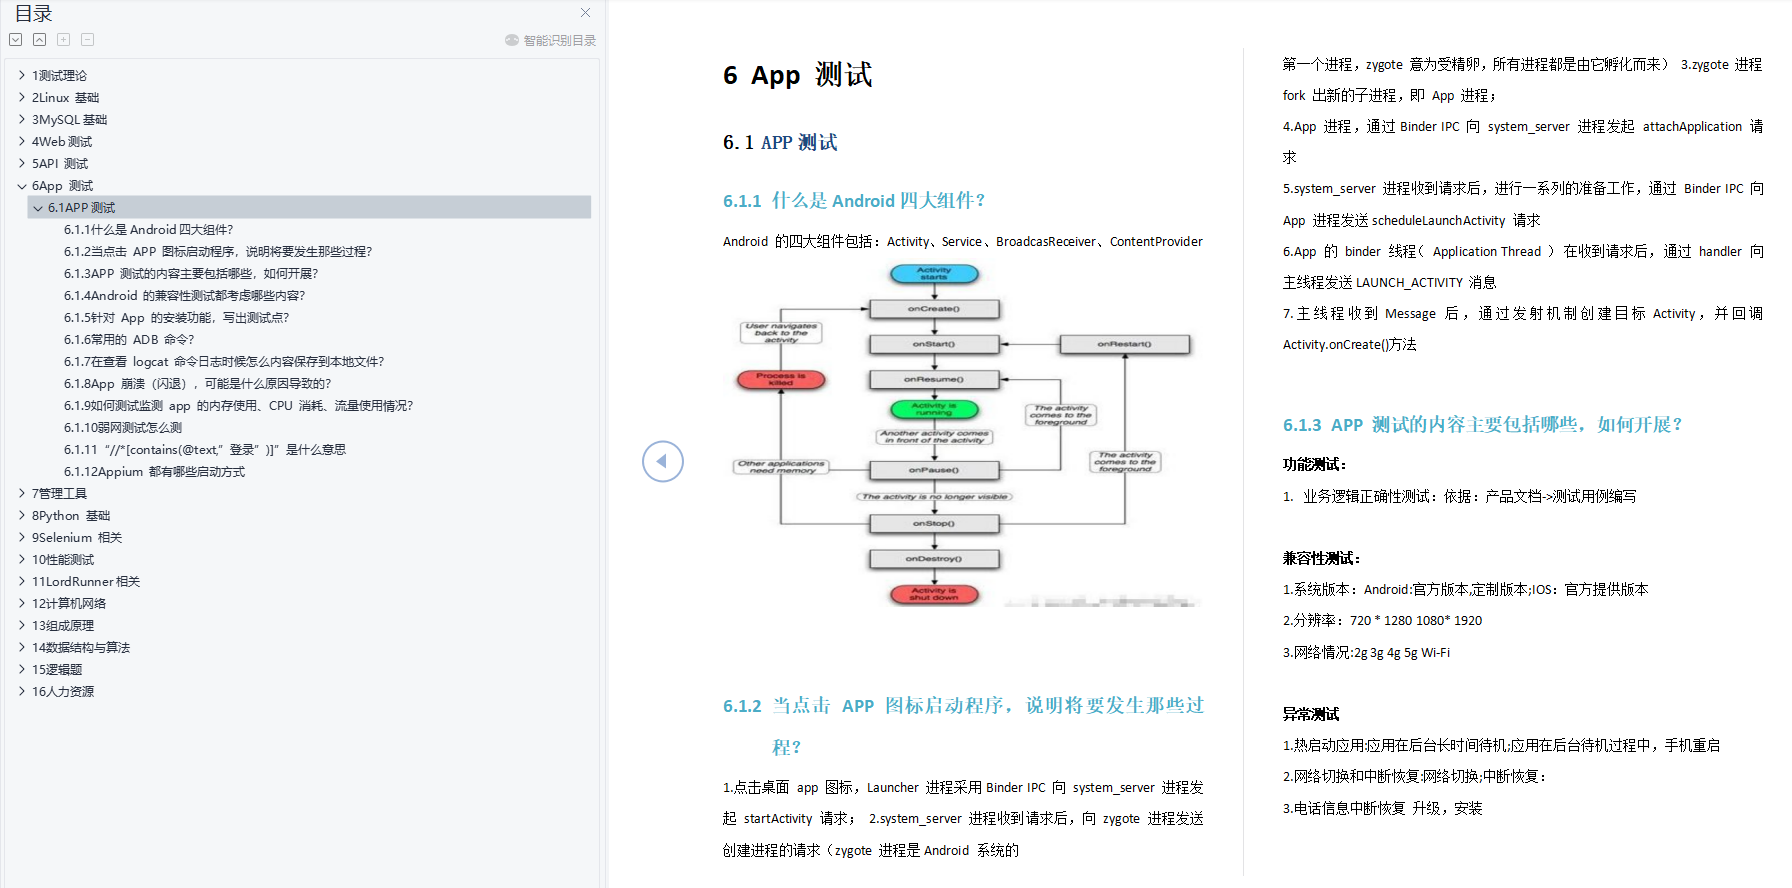1792x888 pixels.
Task: Expand the 15逻辑题 chapter
Action: 22,669
